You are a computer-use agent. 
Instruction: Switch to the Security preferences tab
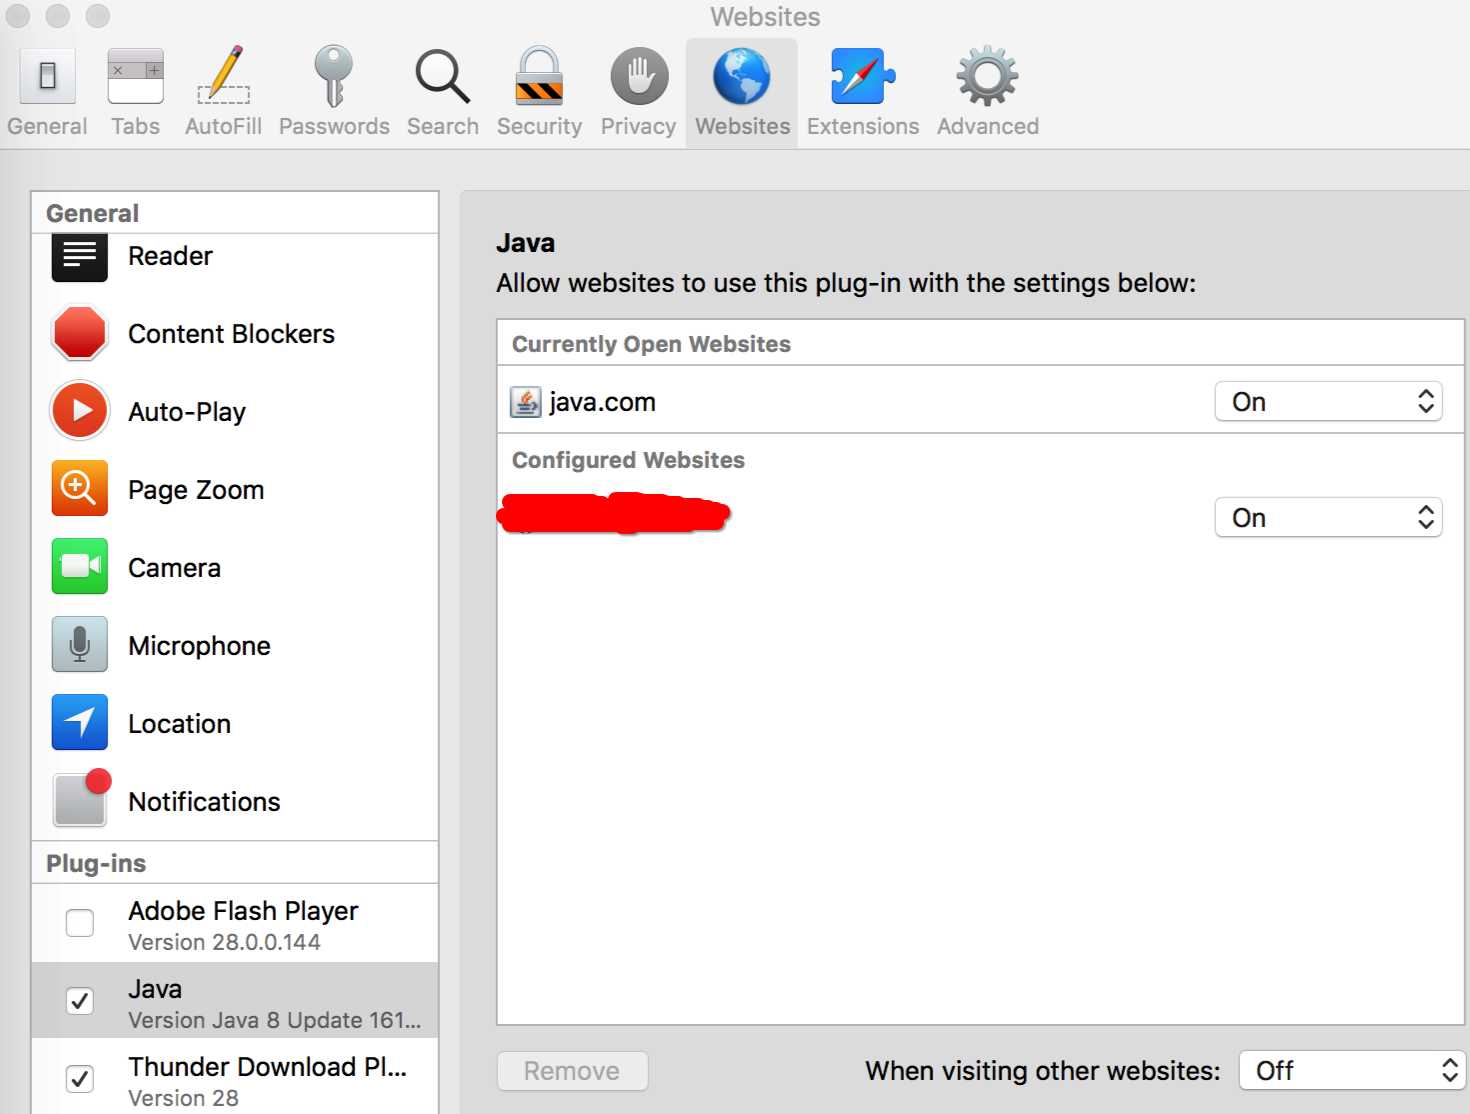pos(539,92)
